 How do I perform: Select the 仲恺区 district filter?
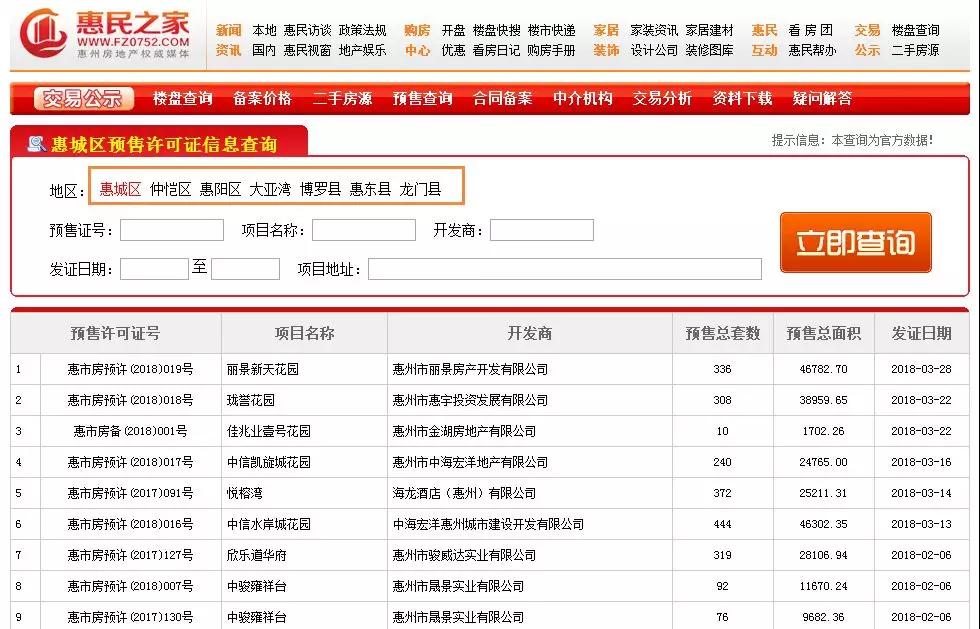[171, 189]
